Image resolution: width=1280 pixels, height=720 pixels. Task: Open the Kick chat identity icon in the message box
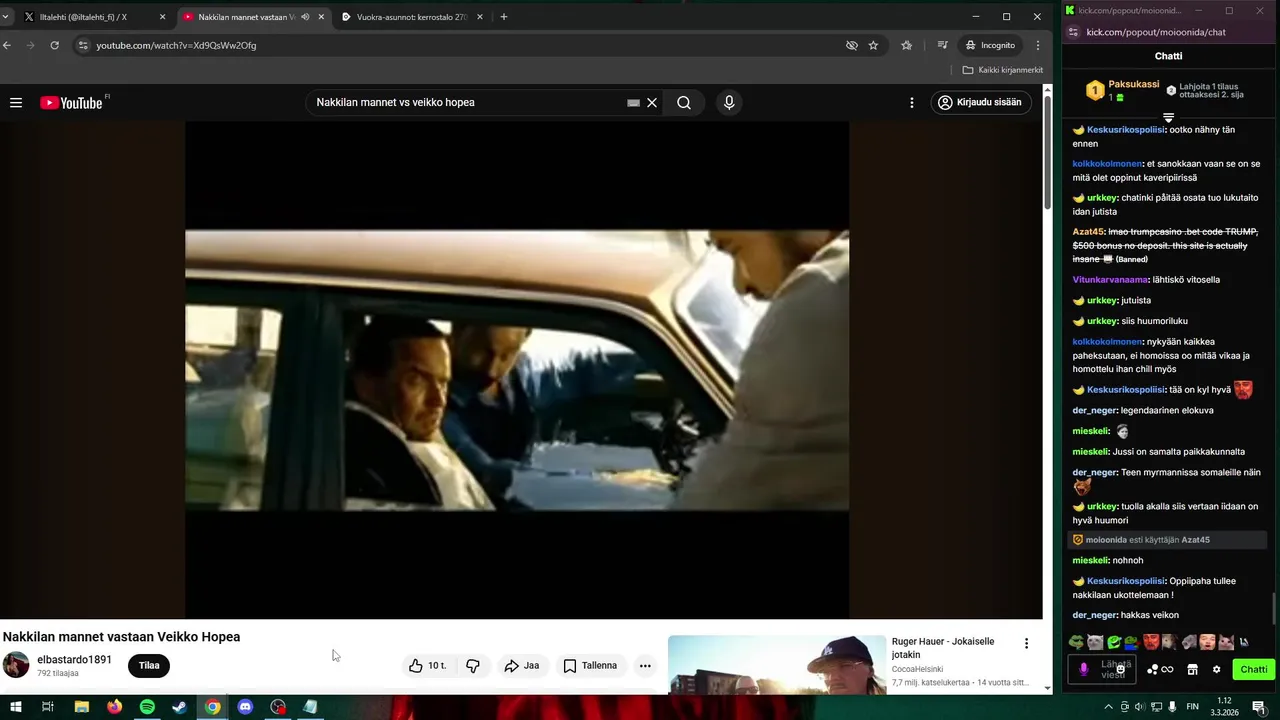click(x=1083, y=669)
